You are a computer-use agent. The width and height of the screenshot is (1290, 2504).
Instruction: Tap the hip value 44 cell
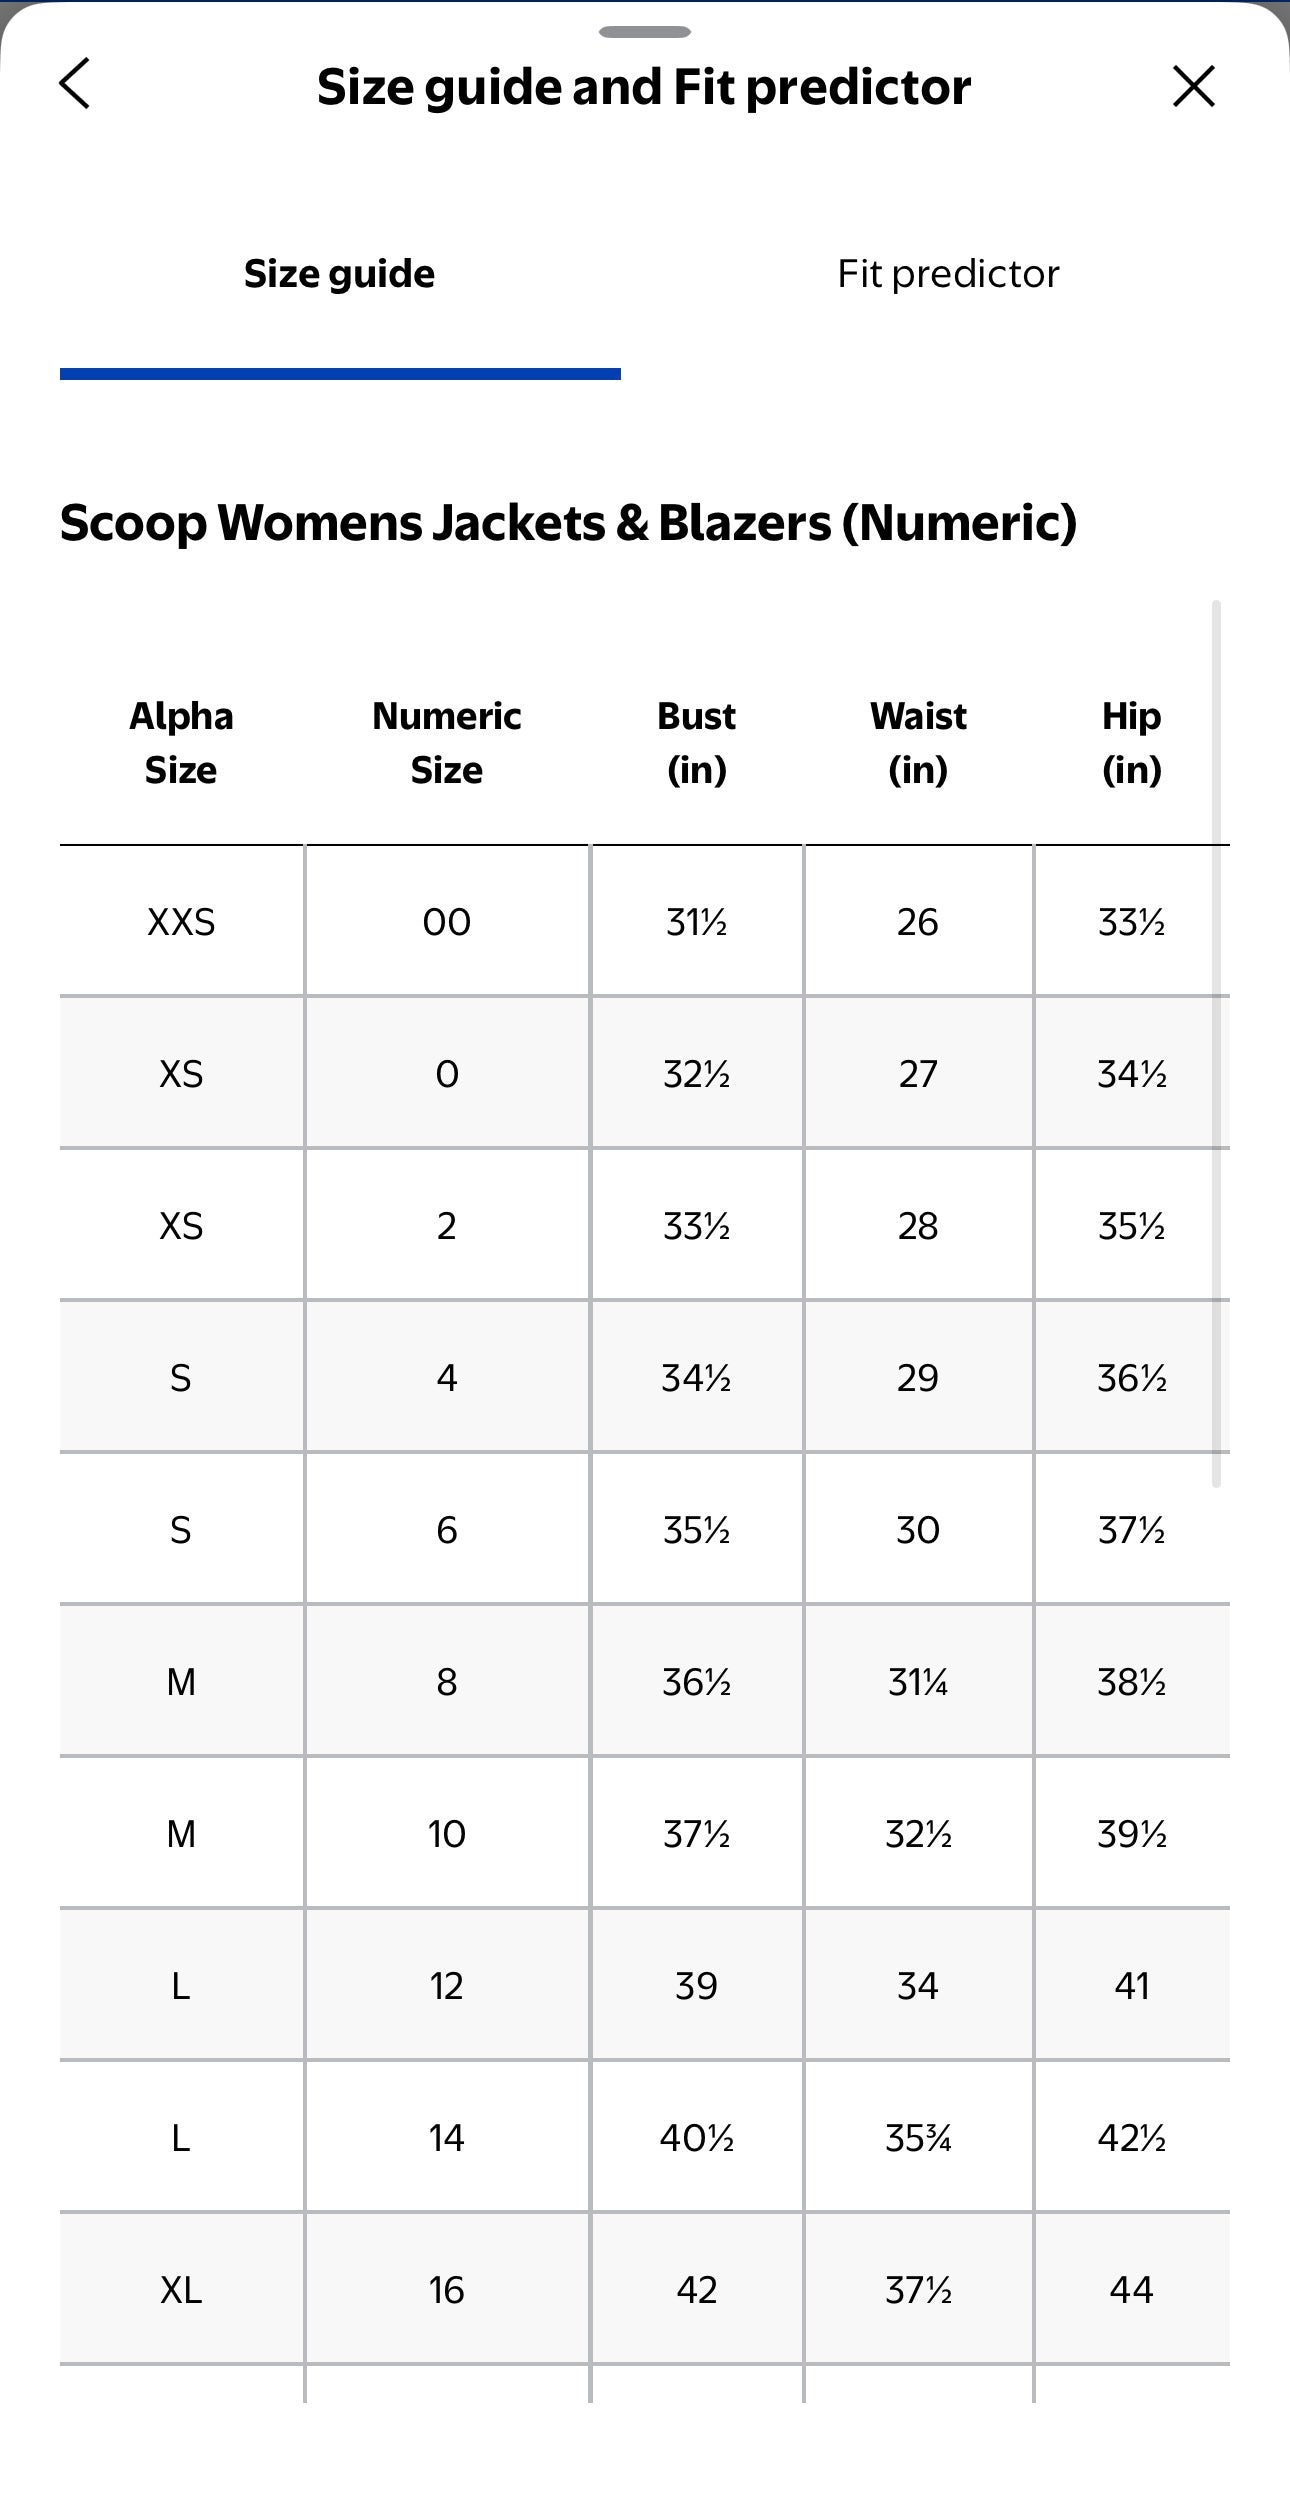pyautogui.click(x=1132, y=2289)
